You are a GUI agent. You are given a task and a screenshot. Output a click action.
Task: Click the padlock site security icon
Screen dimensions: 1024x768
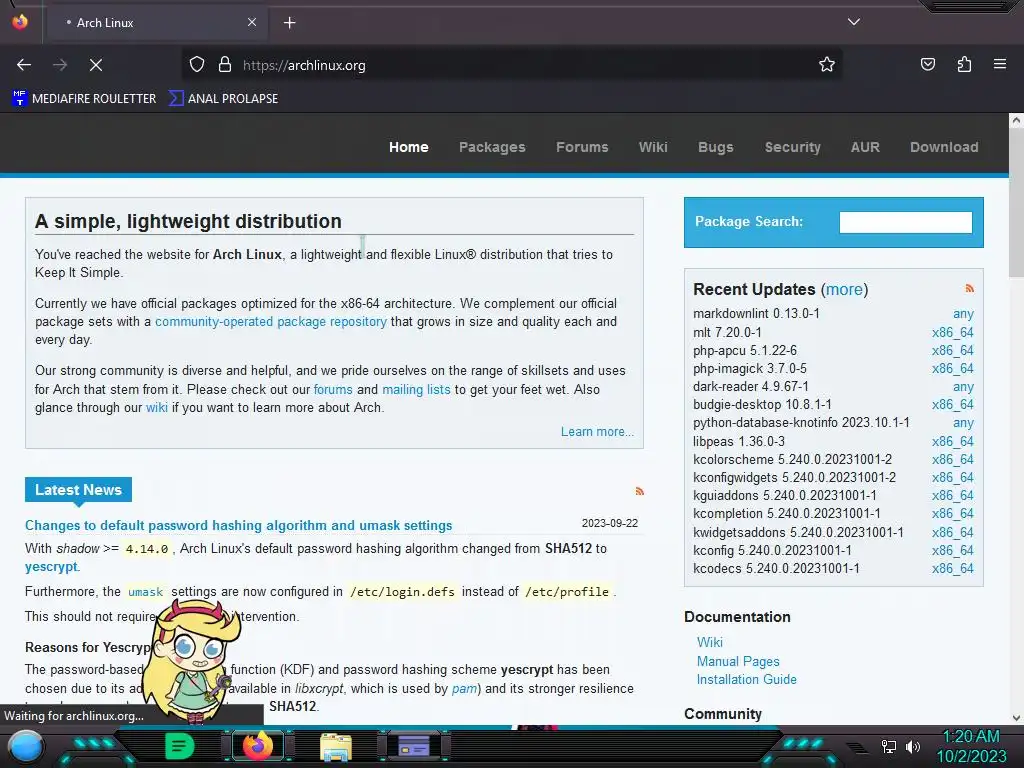coord(225,65)
